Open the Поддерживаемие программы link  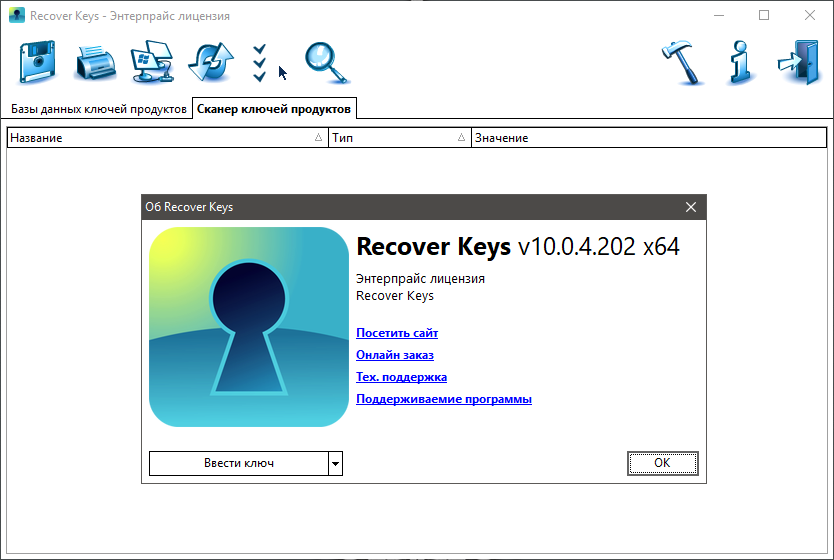point(444,399)
